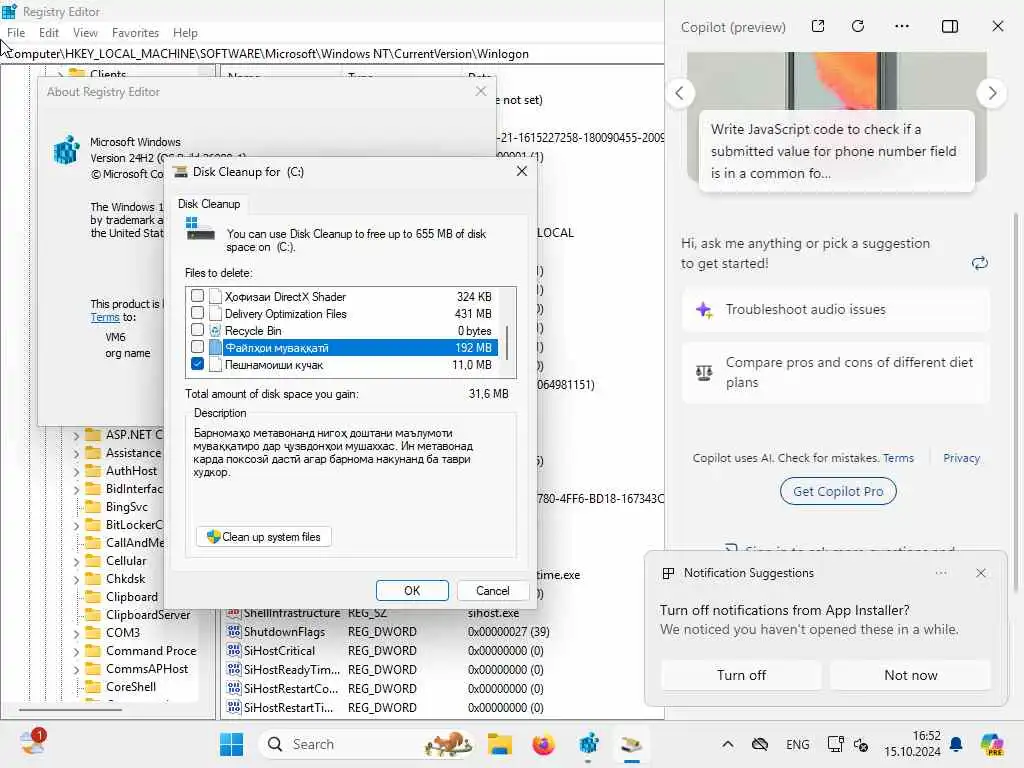1024x768 pixels.
Task: Open Windows Start menu
Action: (x=231, y=744)
